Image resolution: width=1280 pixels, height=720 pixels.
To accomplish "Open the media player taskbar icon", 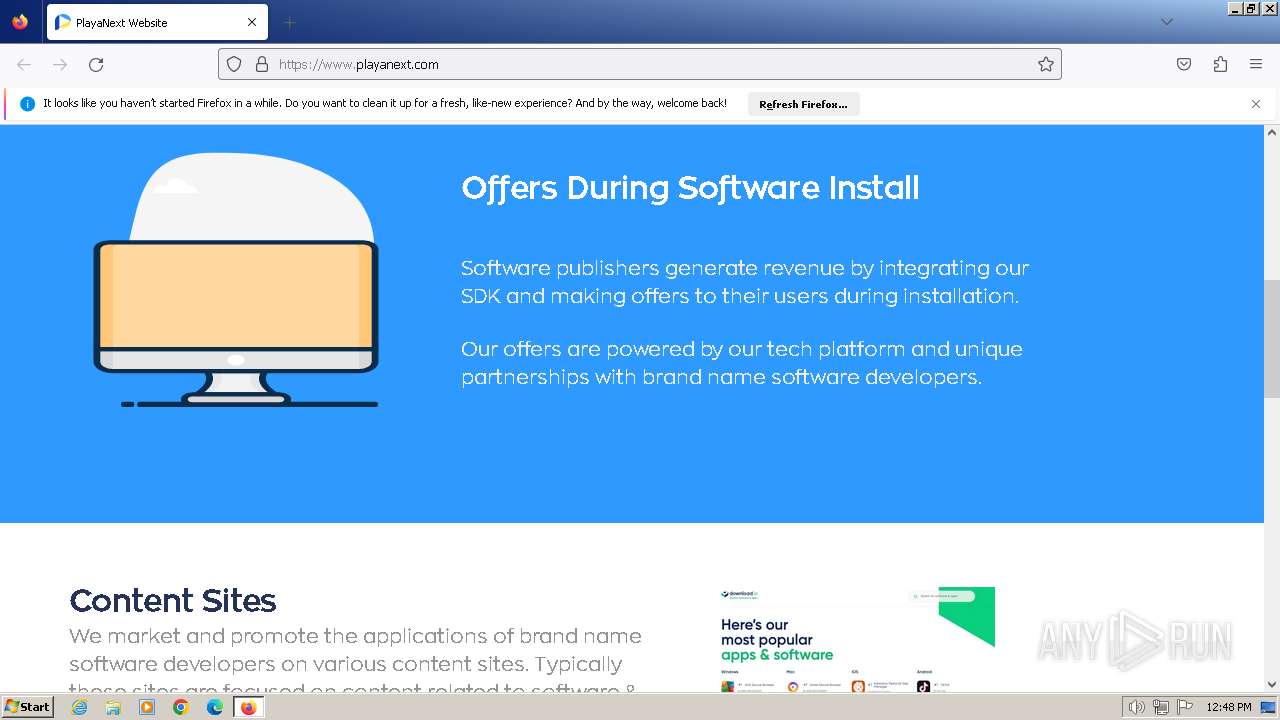I will [147, 707].
